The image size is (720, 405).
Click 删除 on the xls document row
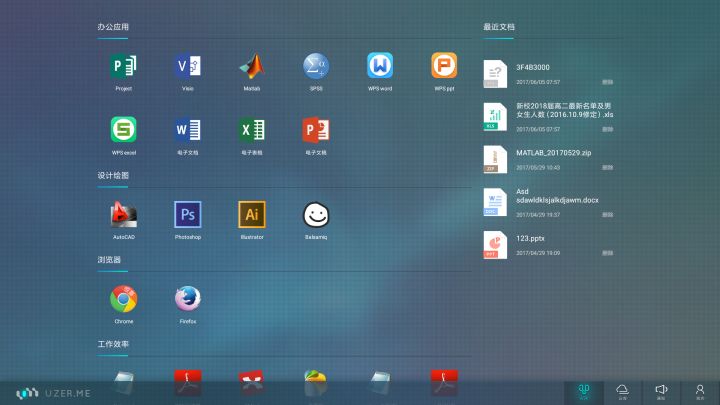608,129
